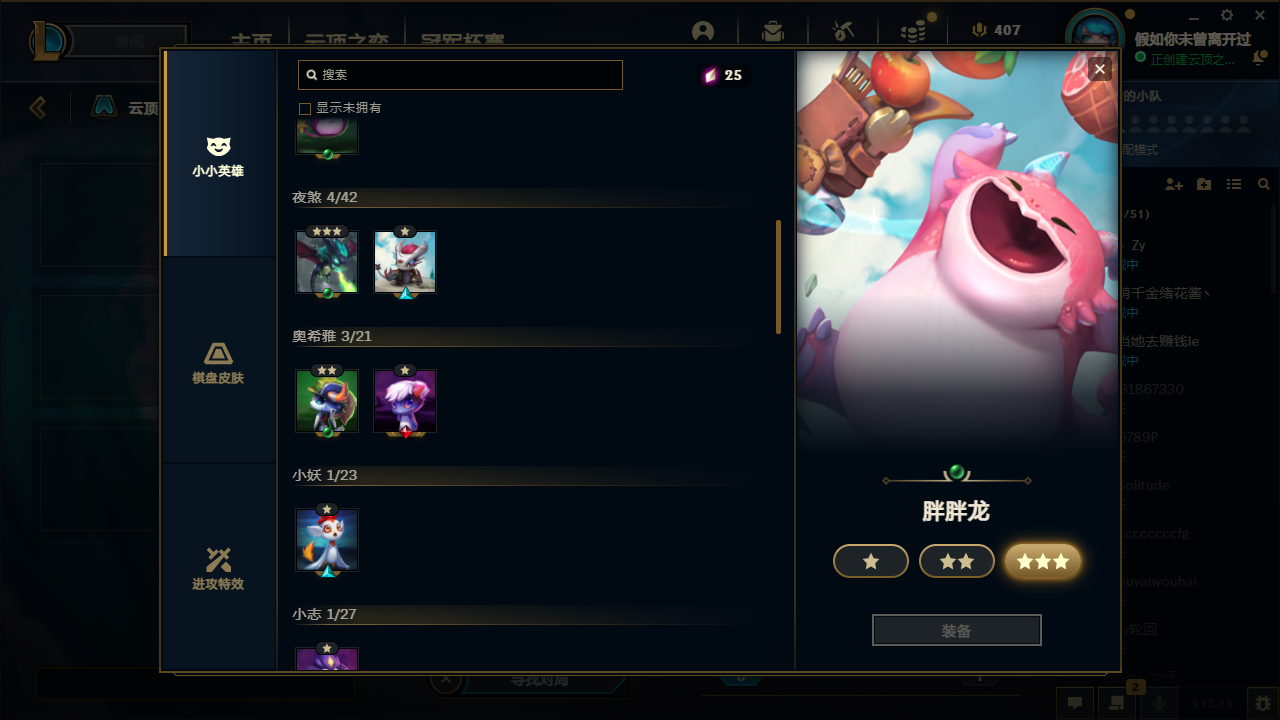Click the 装备 equip button
The height and width of the screenshot is (720, 1280).
tap(957, 630)
